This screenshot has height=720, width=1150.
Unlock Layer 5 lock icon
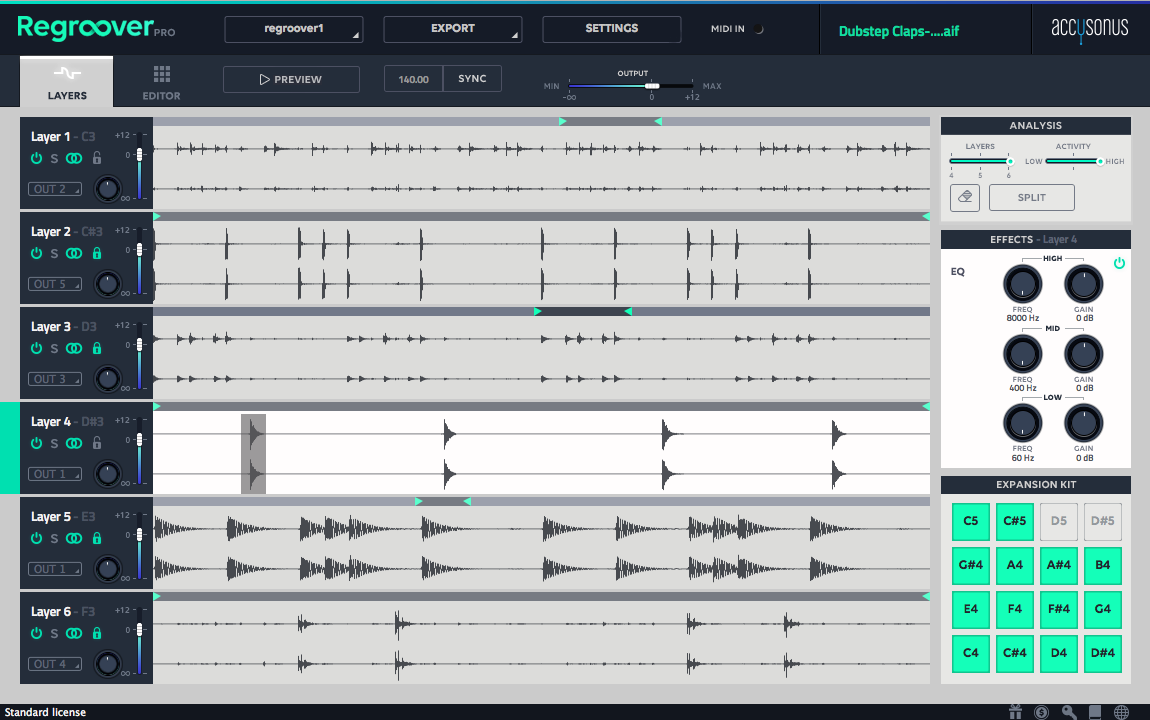(97, 538)
